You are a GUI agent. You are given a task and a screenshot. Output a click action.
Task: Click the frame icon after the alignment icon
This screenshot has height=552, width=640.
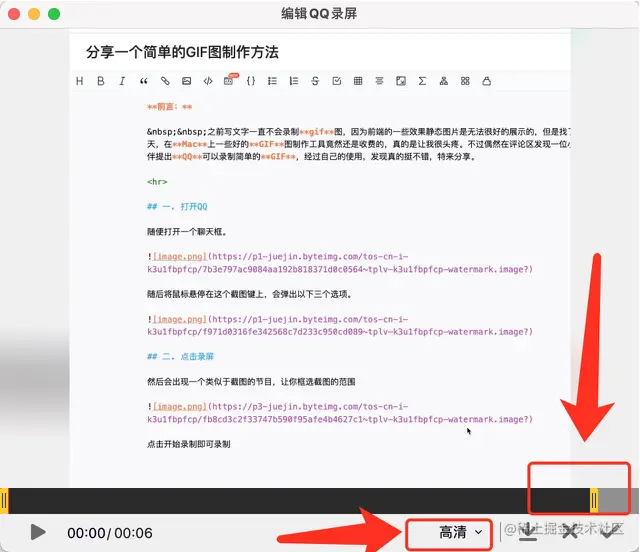point(401,81)
